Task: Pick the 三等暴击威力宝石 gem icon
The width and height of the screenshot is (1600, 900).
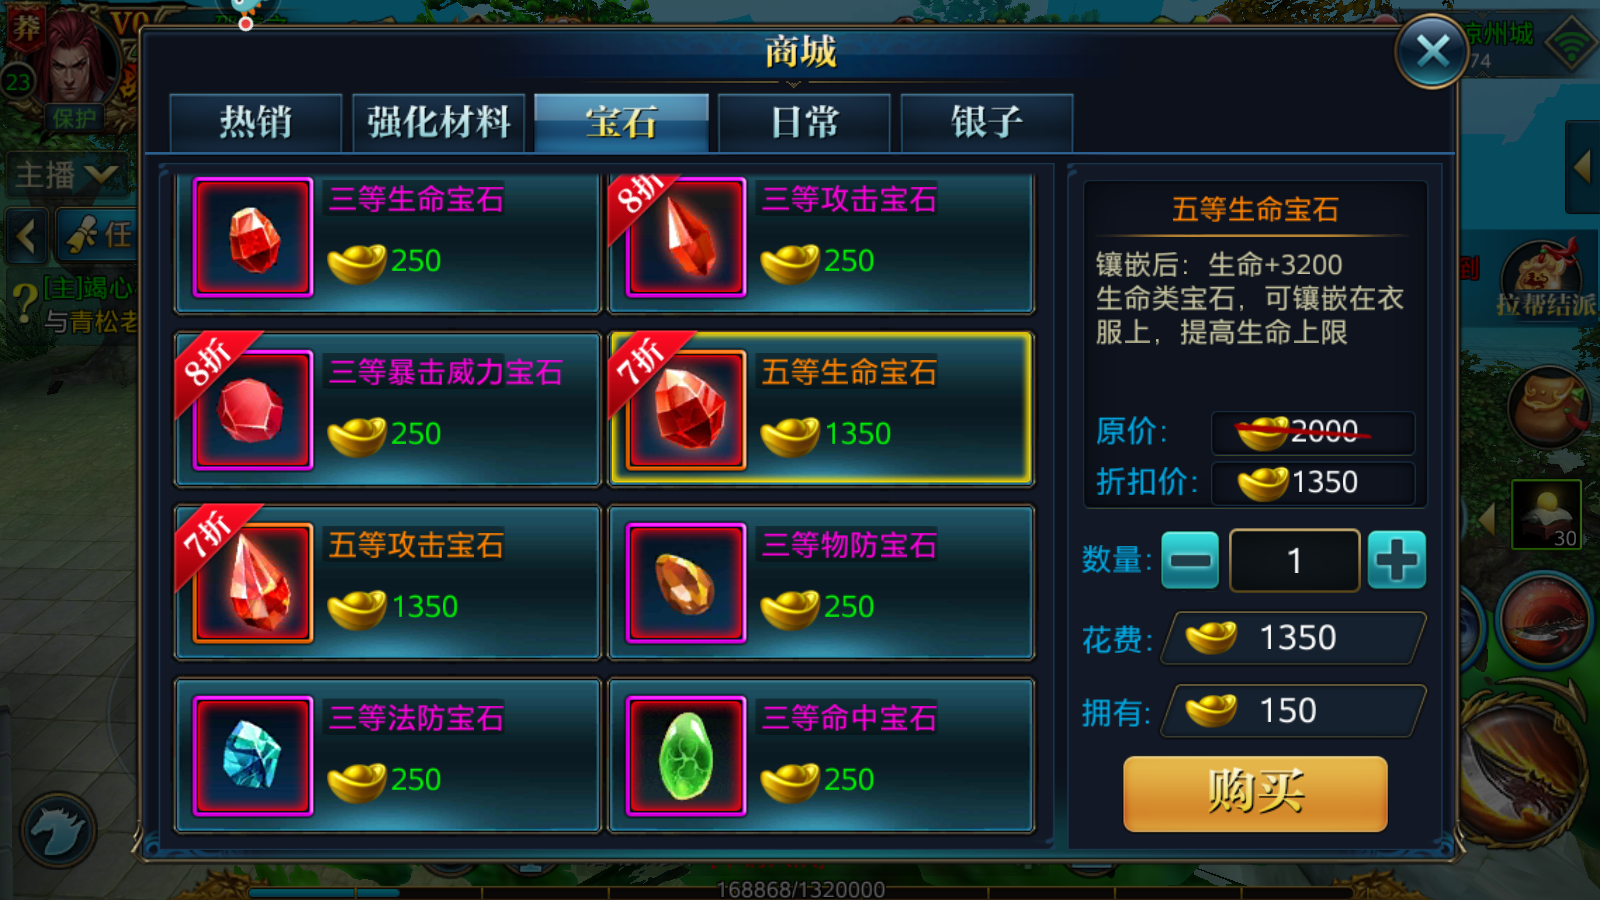Action: point(253,410)
